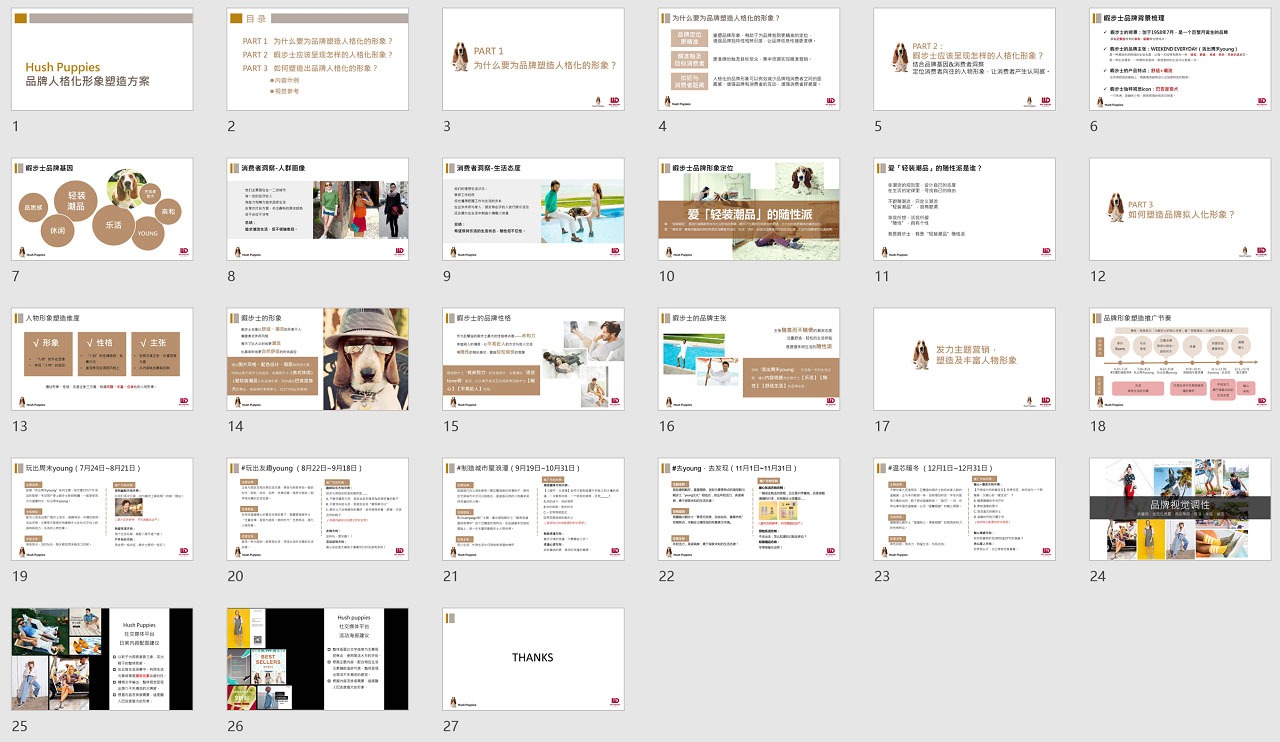Screen dimensions: 1280x742
Task: Open the 品牌形象塑造推广节奏 timeline slide
Action: pos(1181,359)
